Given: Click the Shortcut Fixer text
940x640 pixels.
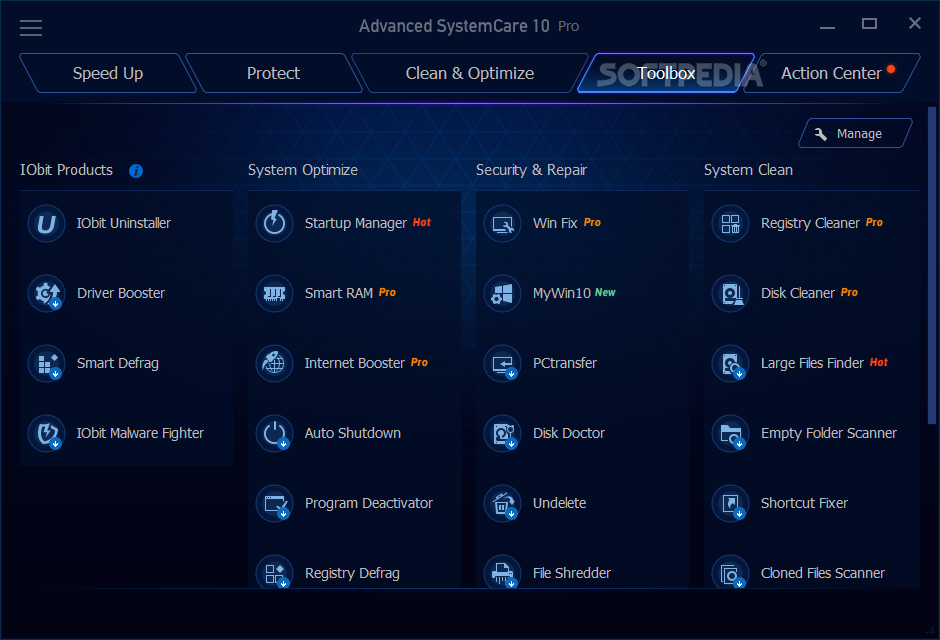Looking at the screenshot, I should pyautogui.click(x=804, y=503).
